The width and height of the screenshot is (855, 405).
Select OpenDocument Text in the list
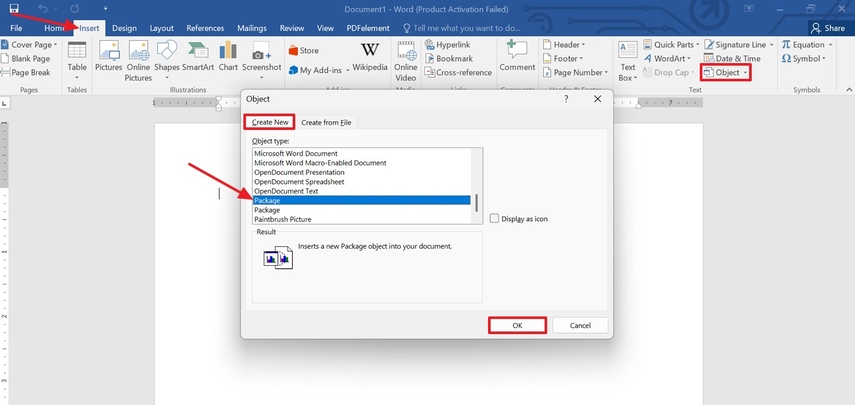pos(362,191)
